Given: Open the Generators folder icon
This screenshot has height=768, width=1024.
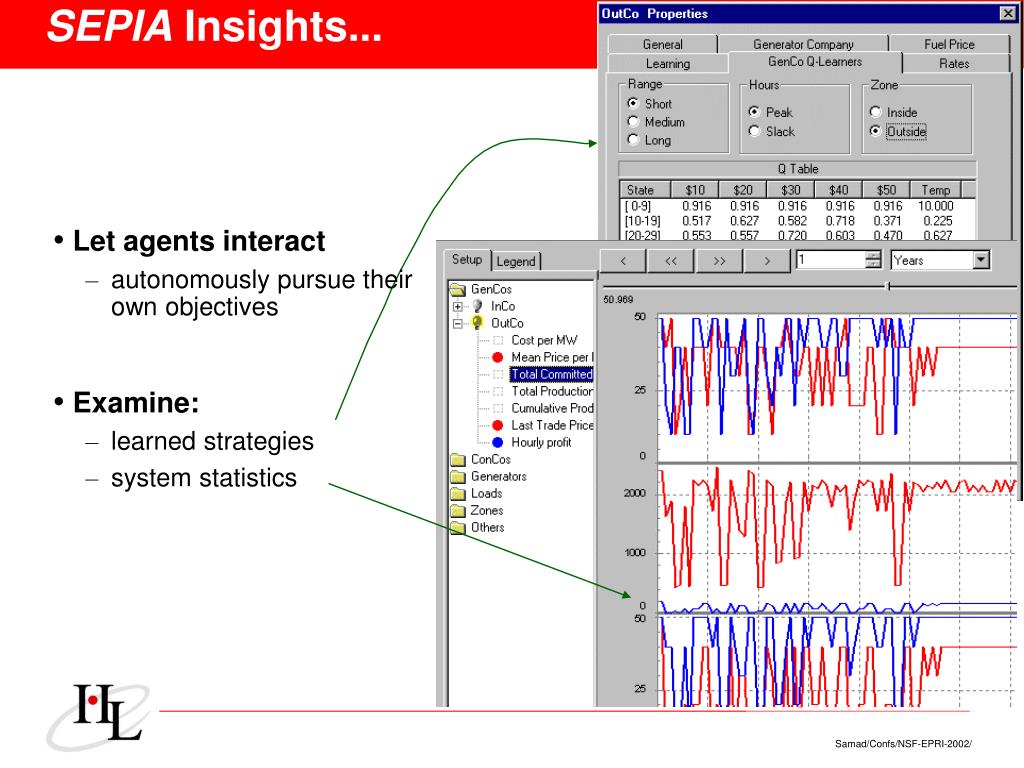Looking at the screenshot, I should pos(458,477).
